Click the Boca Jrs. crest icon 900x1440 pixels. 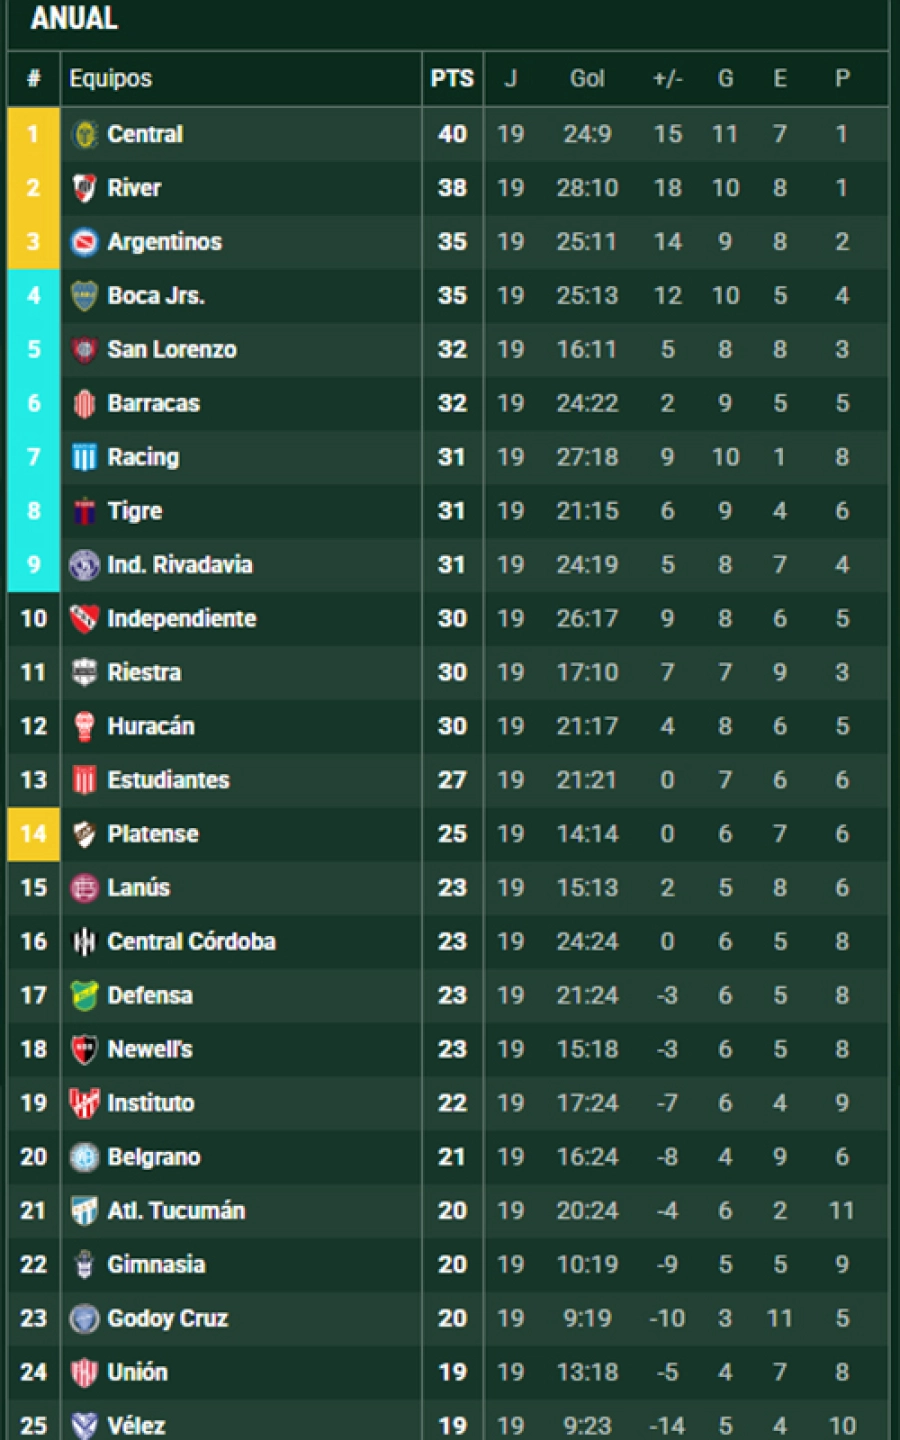[x=84, y=296]
